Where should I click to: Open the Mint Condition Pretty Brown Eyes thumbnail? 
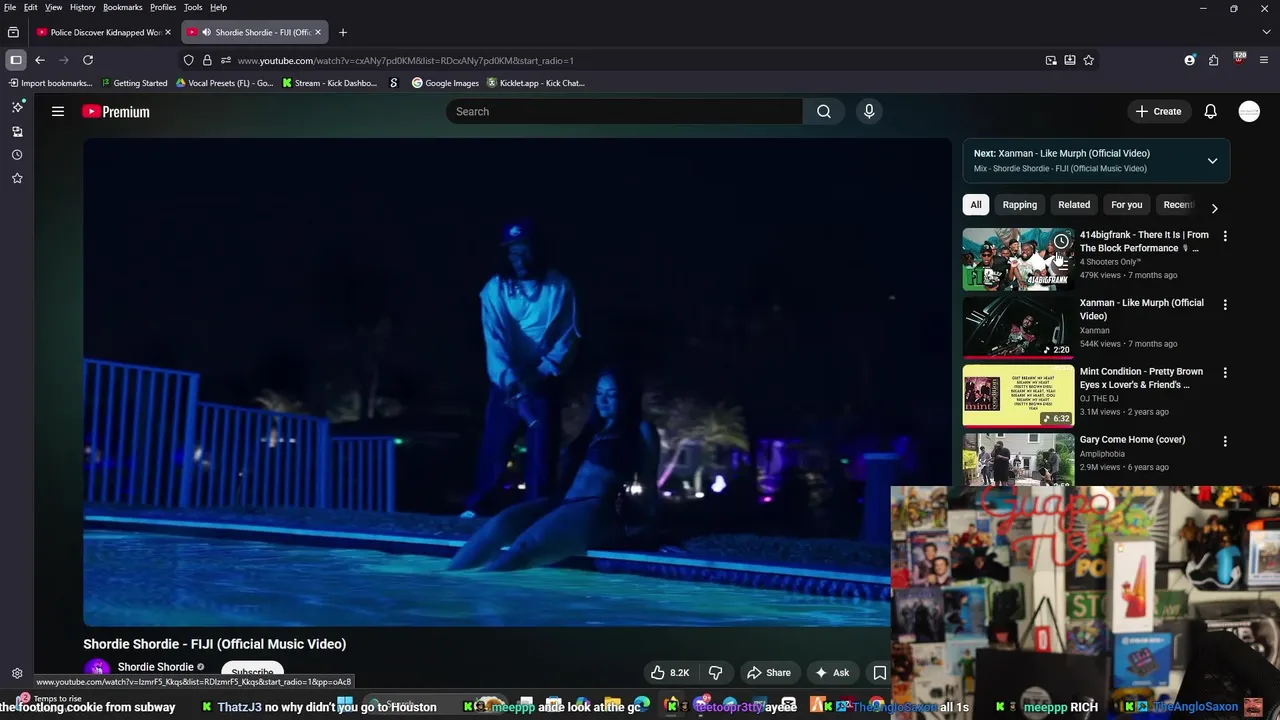(x=1018, y=396)
